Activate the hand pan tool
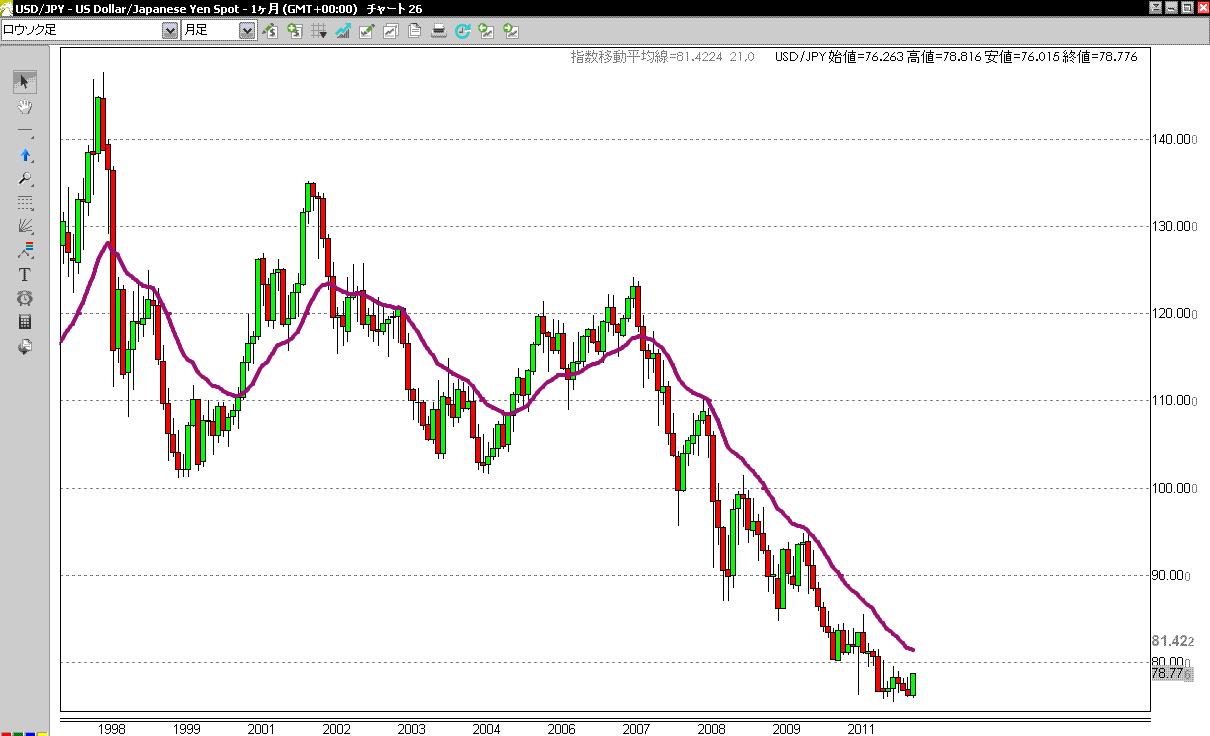 (26, 107)
